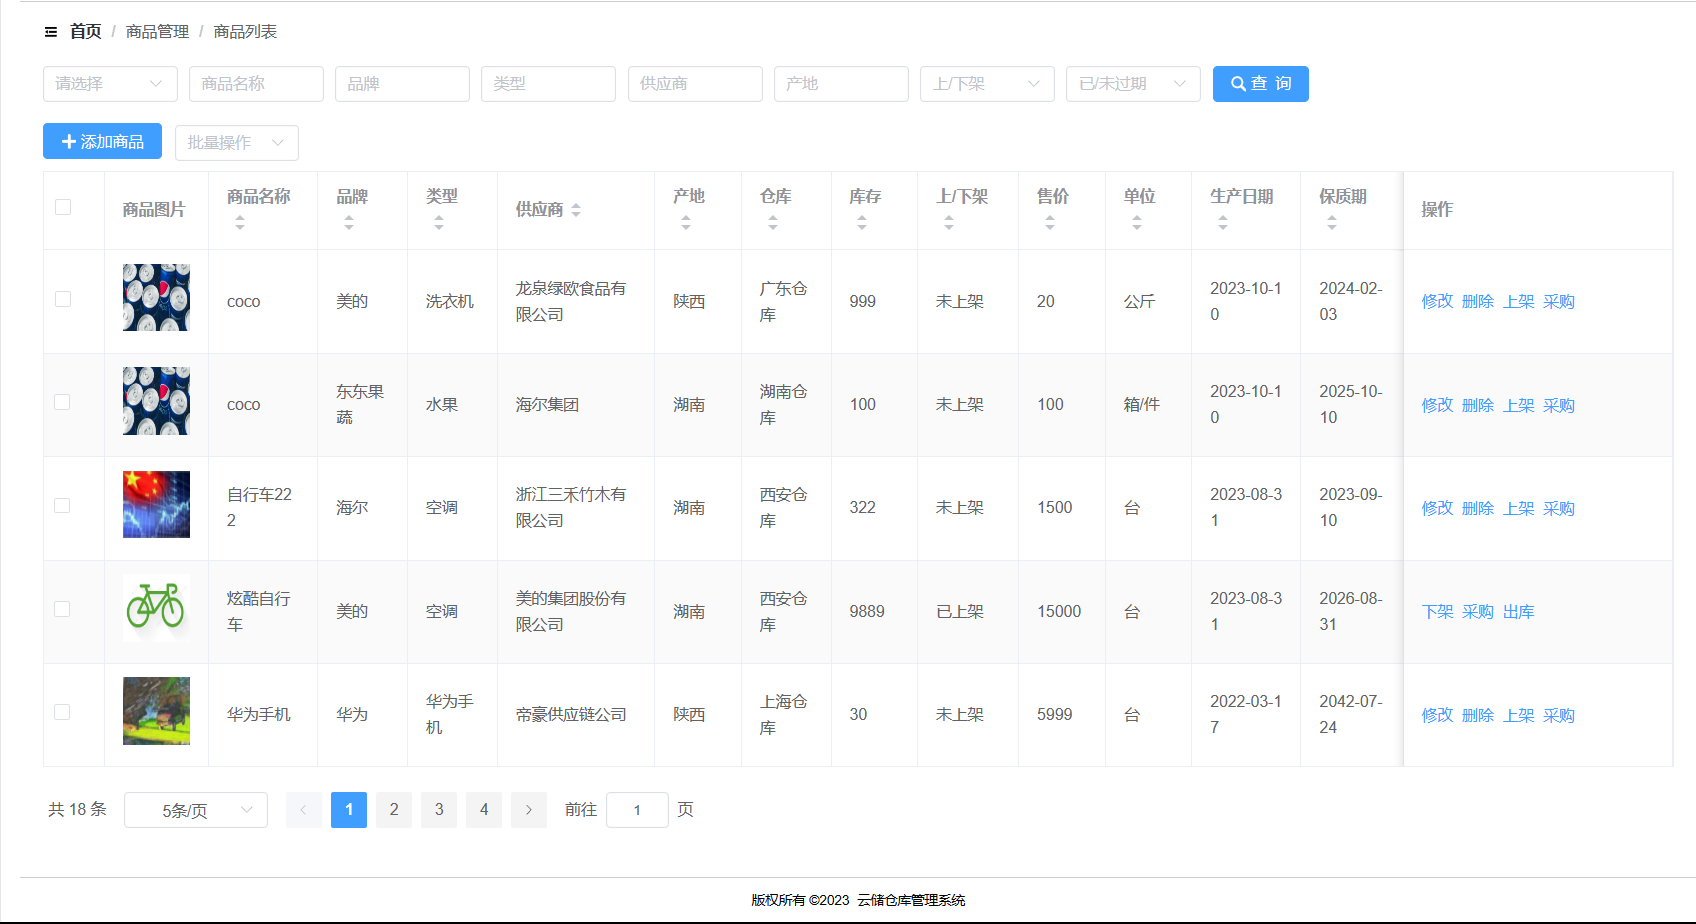Click the 前往 page number input
Screen dimensions: 1696x924
pos(637,810)
